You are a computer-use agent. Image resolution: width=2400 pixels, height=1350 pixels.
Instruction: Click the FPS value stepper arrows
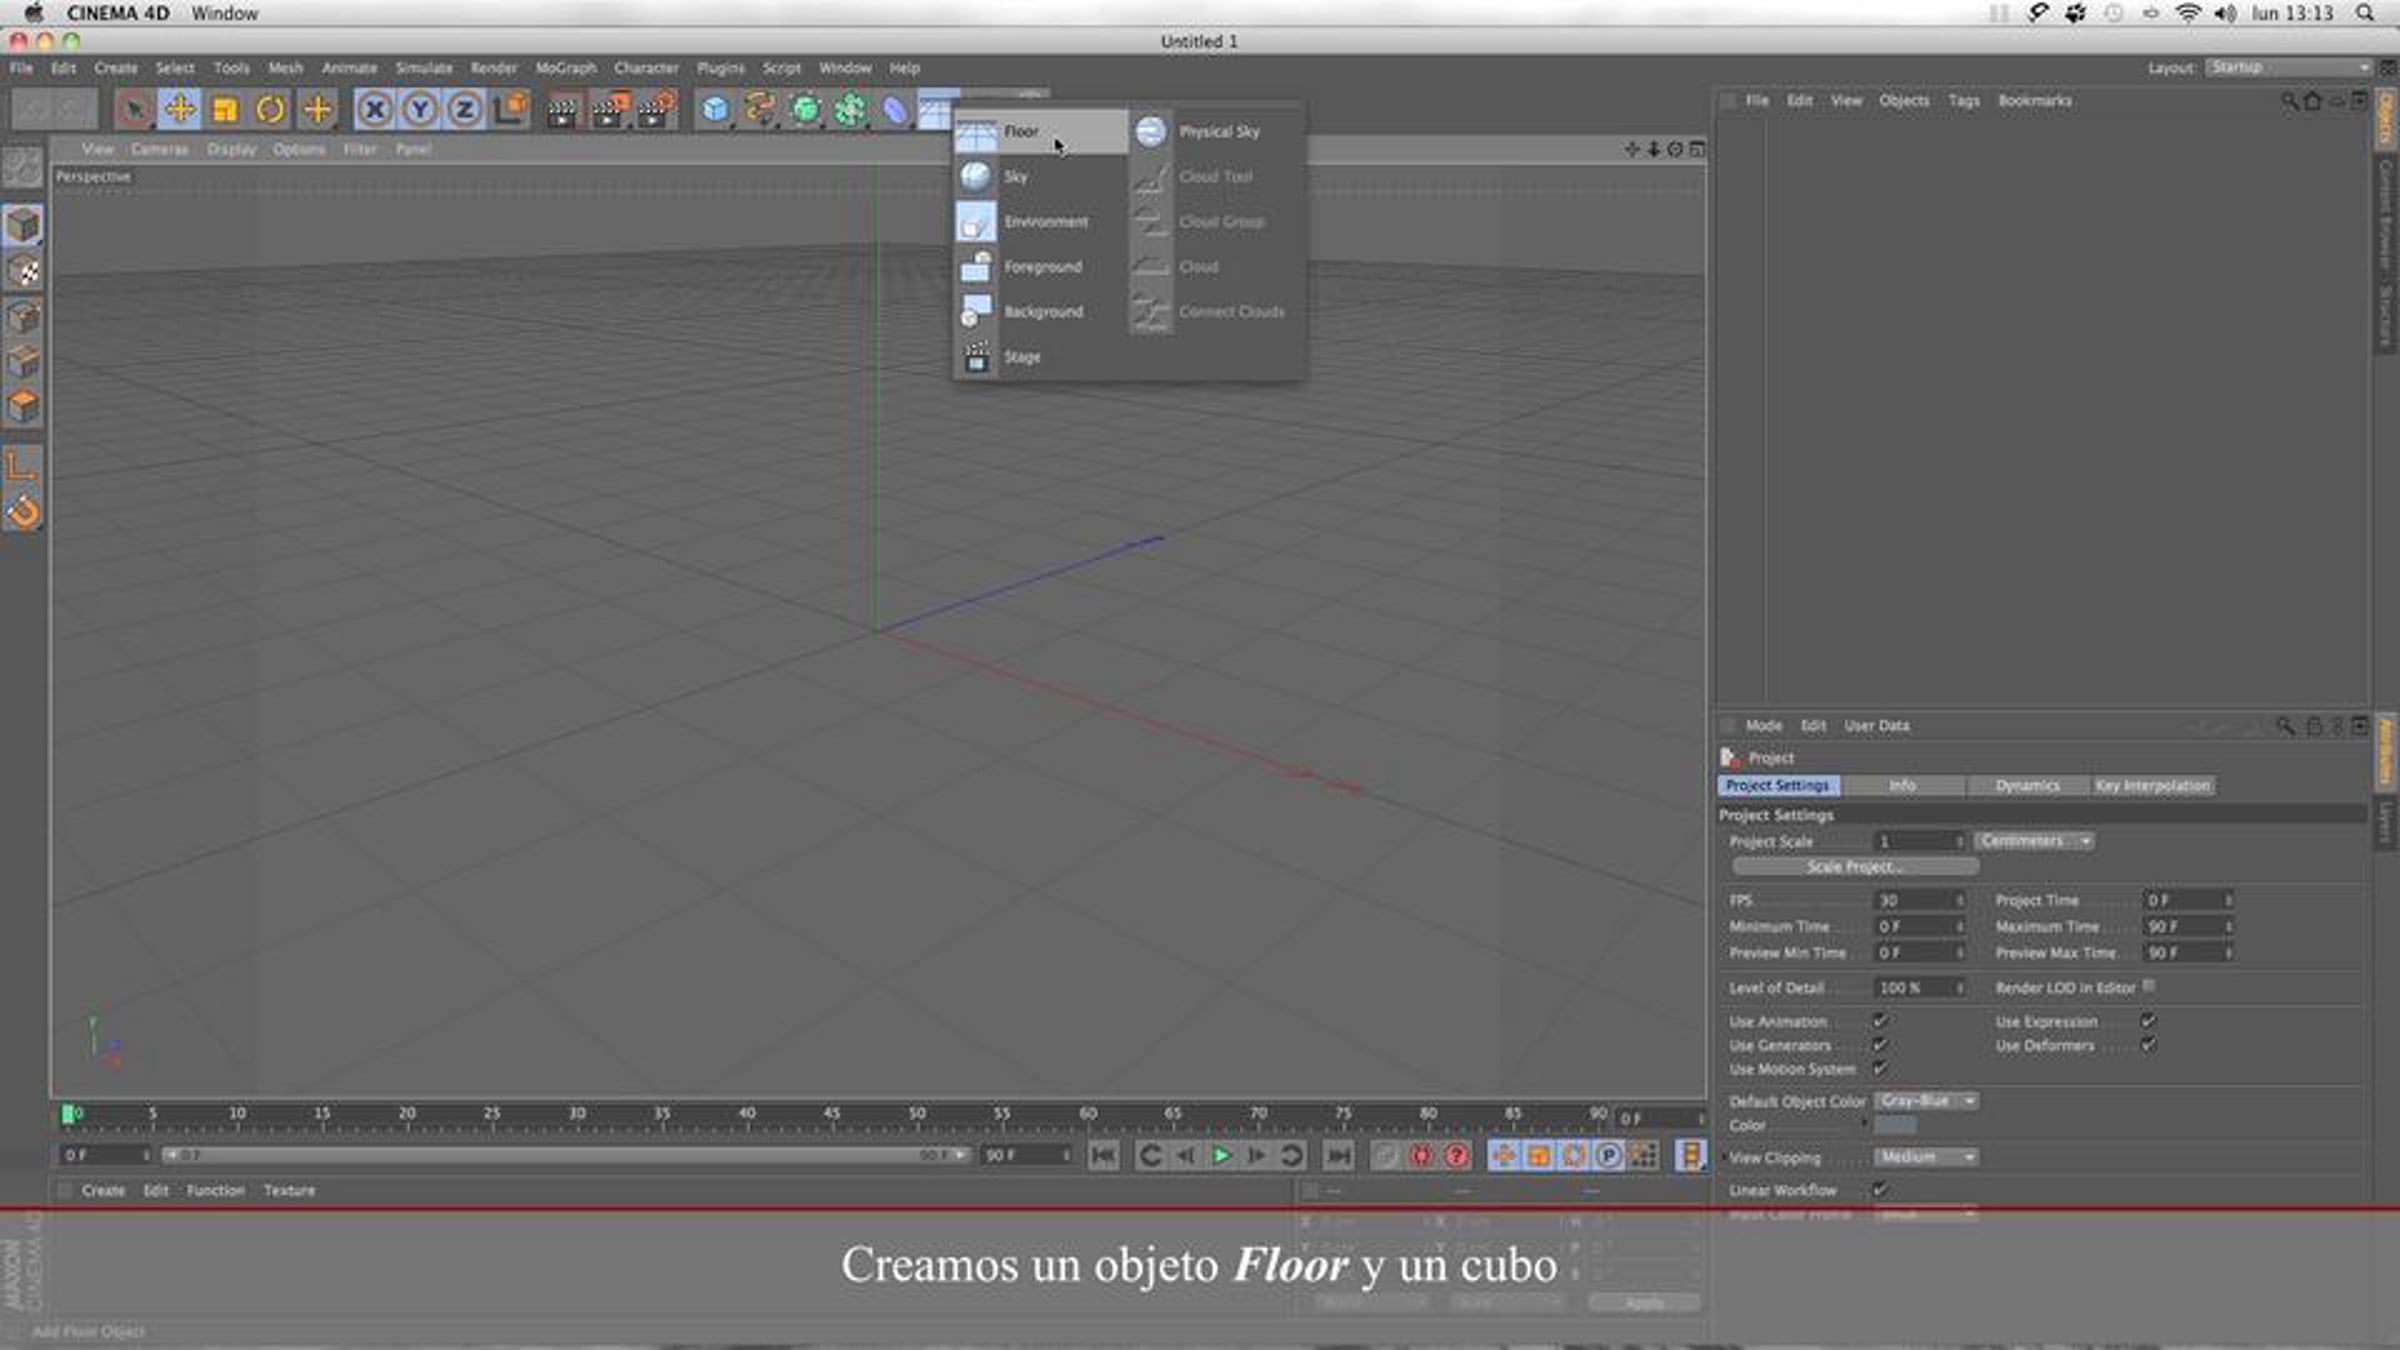pyautogui.click(x=1960, y=901)
